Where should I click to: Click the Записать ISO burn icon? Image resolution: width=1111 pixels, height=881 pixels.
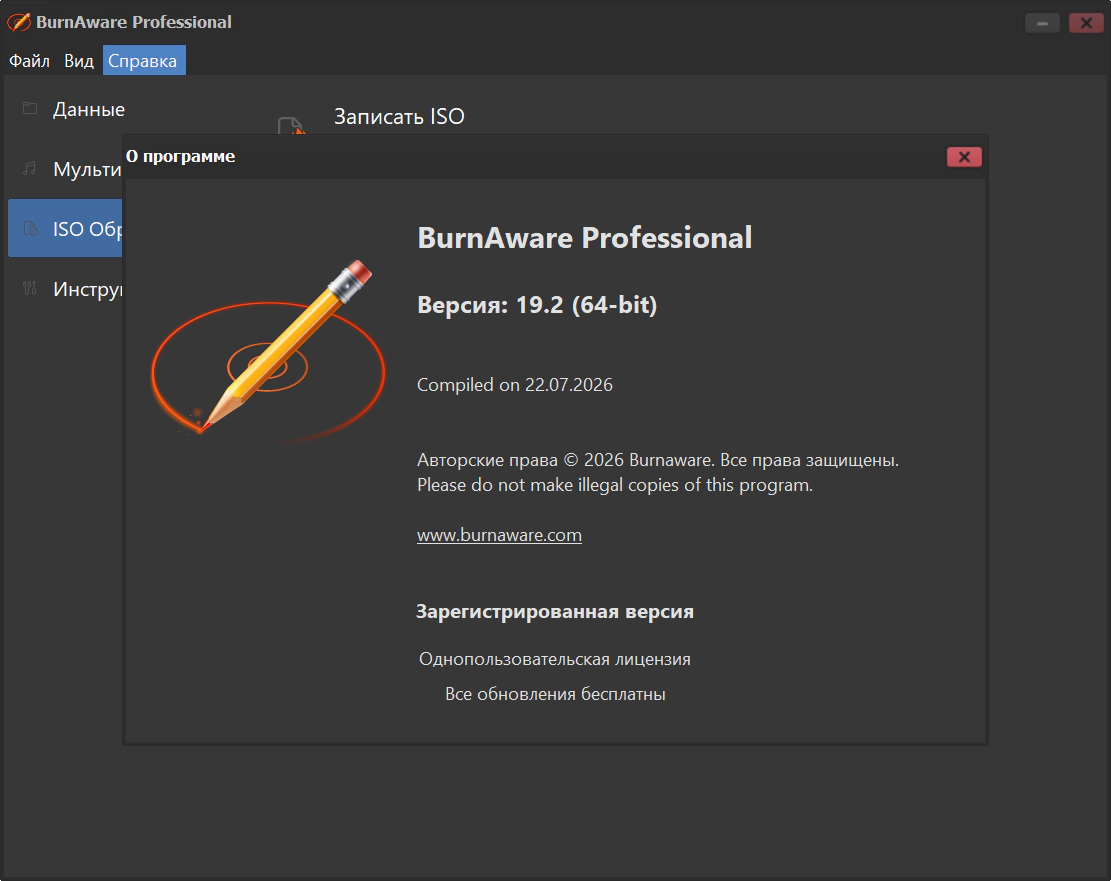pyautogui.click(x=291, y=125)
